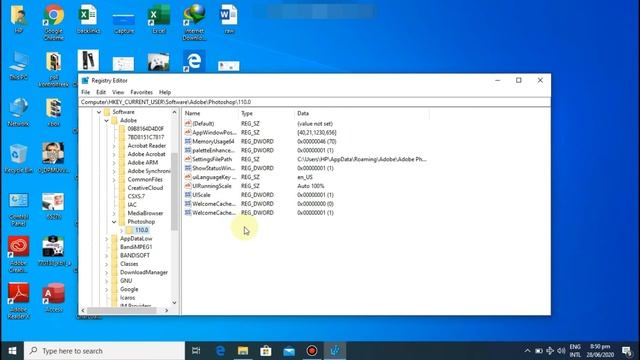Screen dimensions: 640x360
Task: Select the BANDISOFT registry key
Action: click(135, 256)
